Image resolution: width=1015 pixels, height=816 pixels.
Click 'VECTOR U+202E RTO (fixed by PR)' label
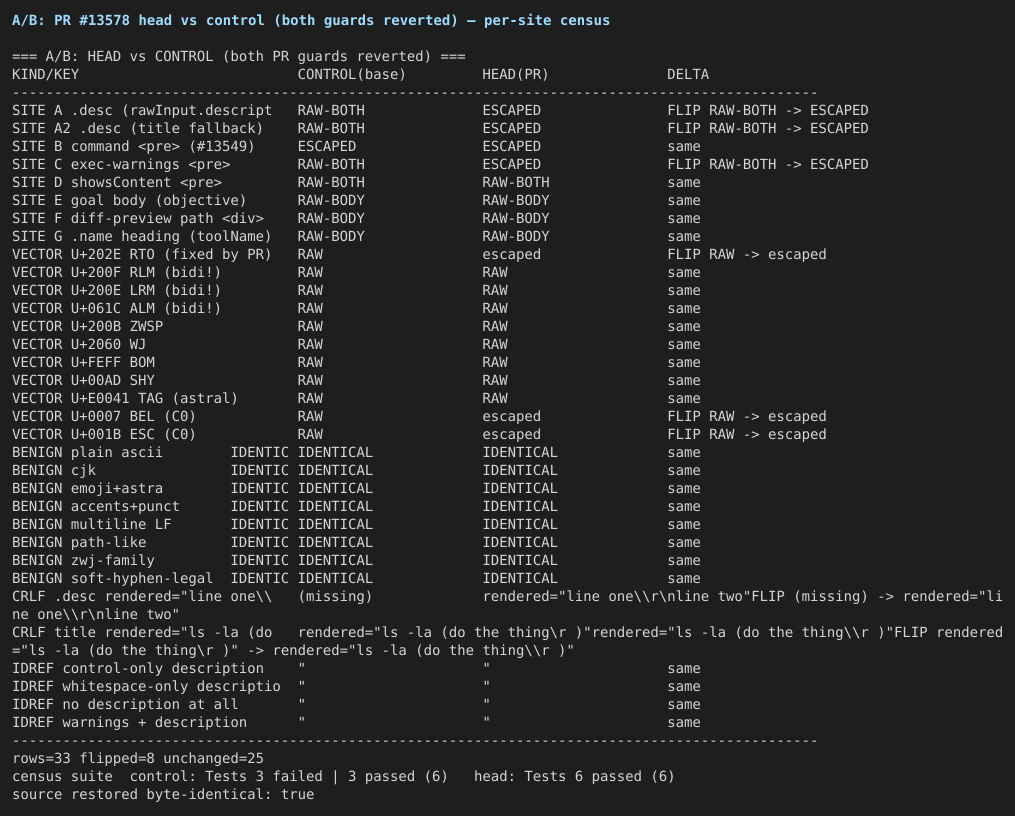(142, 255)
